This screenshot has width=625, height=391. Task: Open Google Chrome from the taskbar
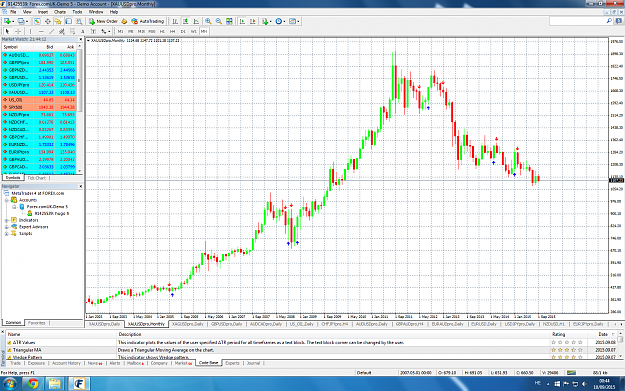[33, 383]
